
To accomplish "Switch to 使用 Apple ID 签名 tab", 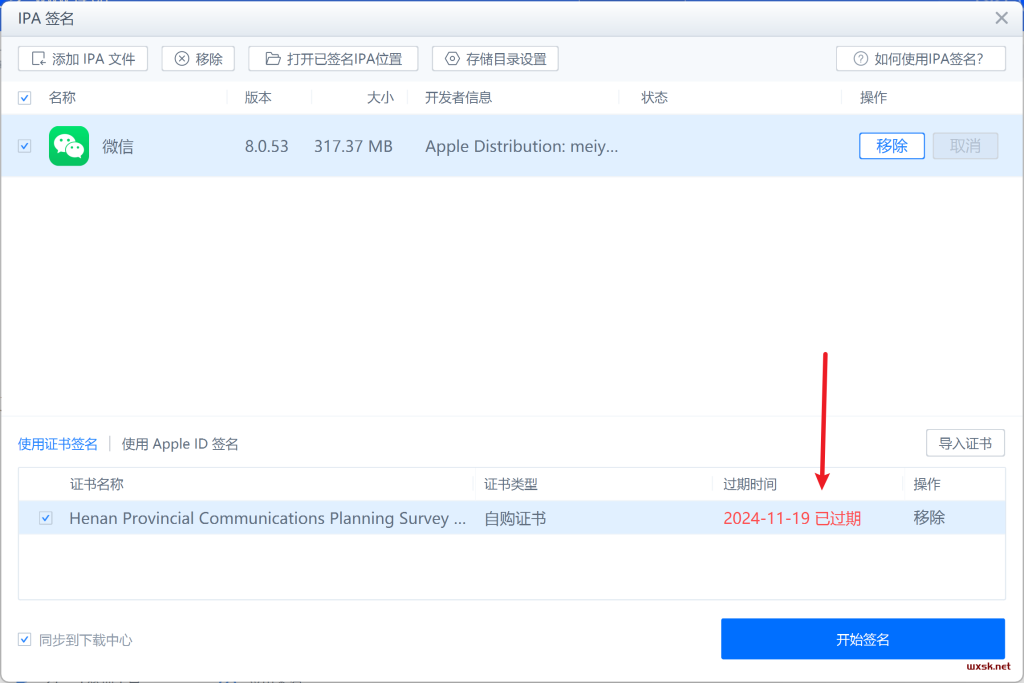I will [x=180, y=444].
